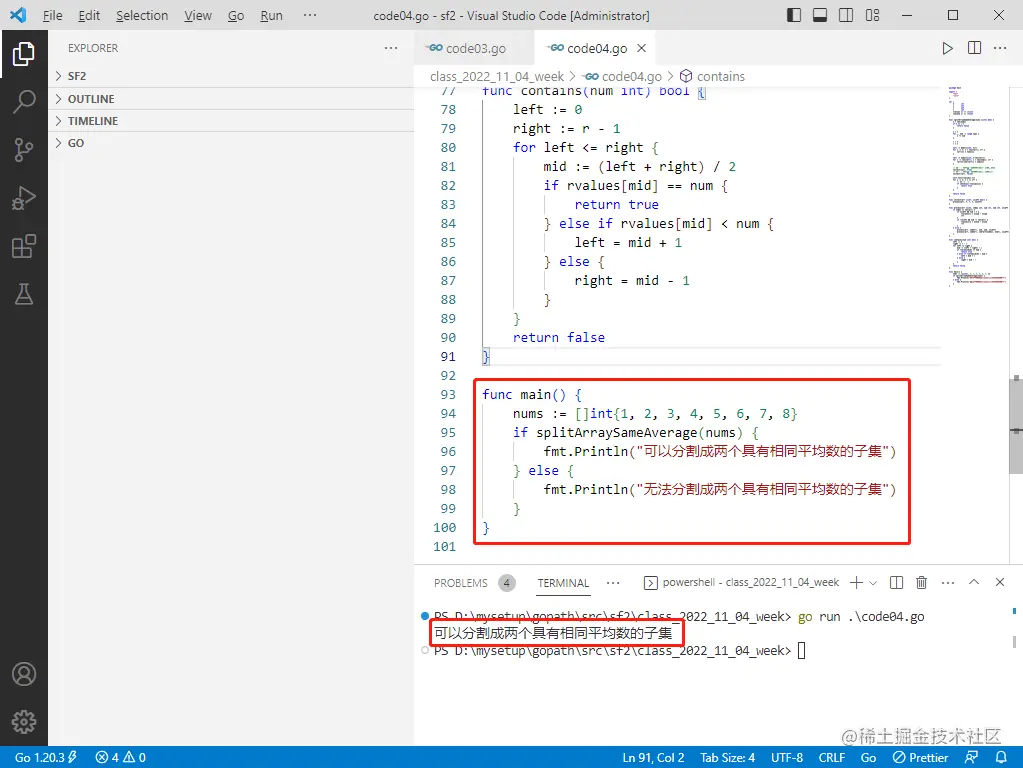Open Explorer views and more actions
This screenshot has height=768, width=1023.
point(391,48)
